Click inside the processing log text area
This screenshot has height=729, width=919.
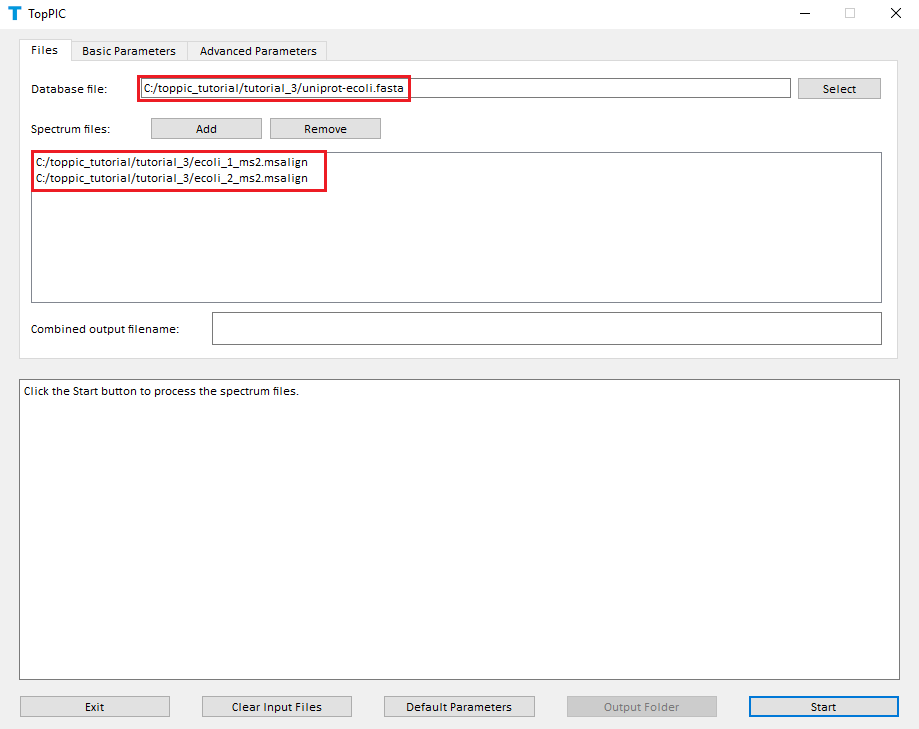458,530
